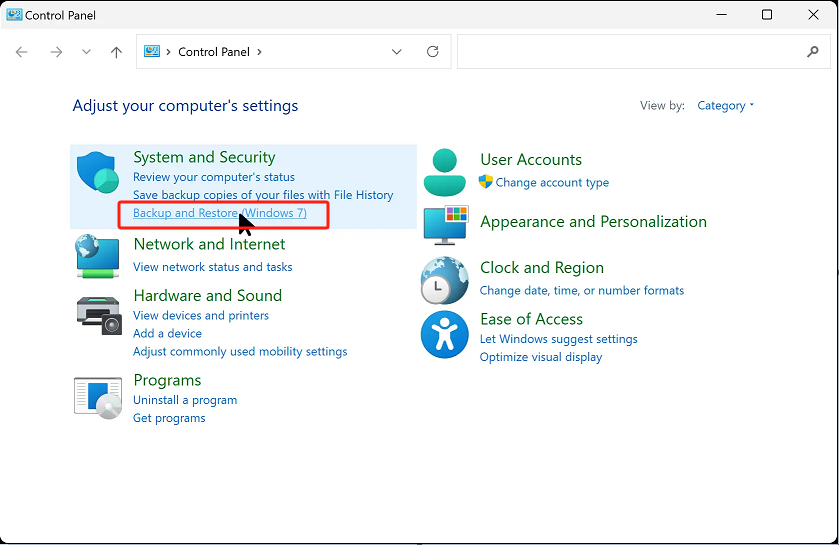Click the Control Panel breadcrumb text

[x=214, y=52]
